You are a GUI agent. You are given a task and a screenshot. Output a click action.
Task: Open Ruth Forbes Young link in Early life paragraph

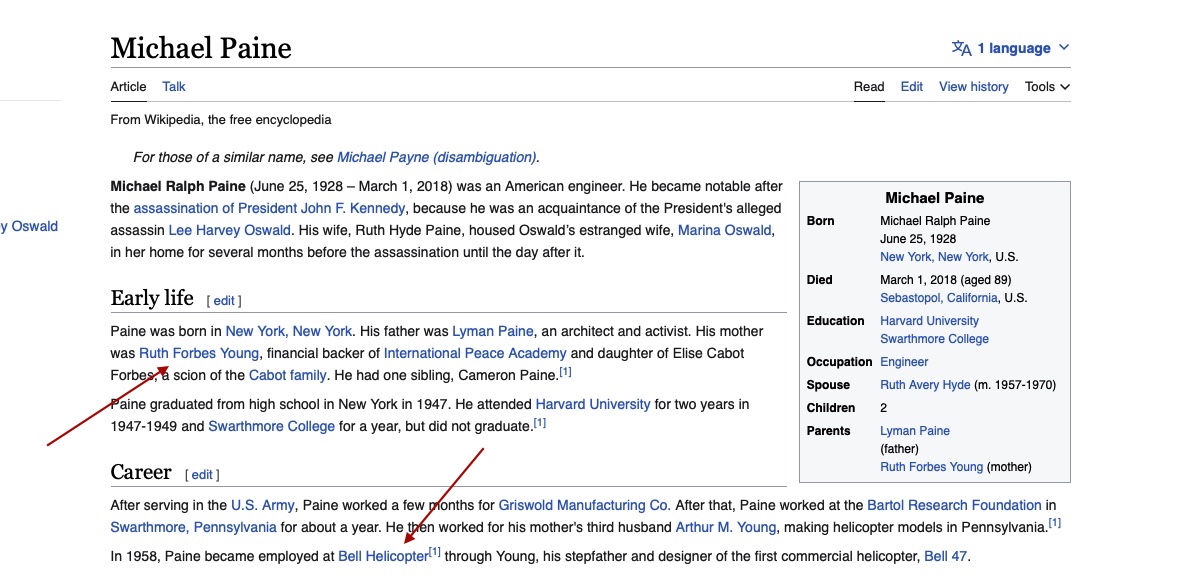tap(199, 353)
